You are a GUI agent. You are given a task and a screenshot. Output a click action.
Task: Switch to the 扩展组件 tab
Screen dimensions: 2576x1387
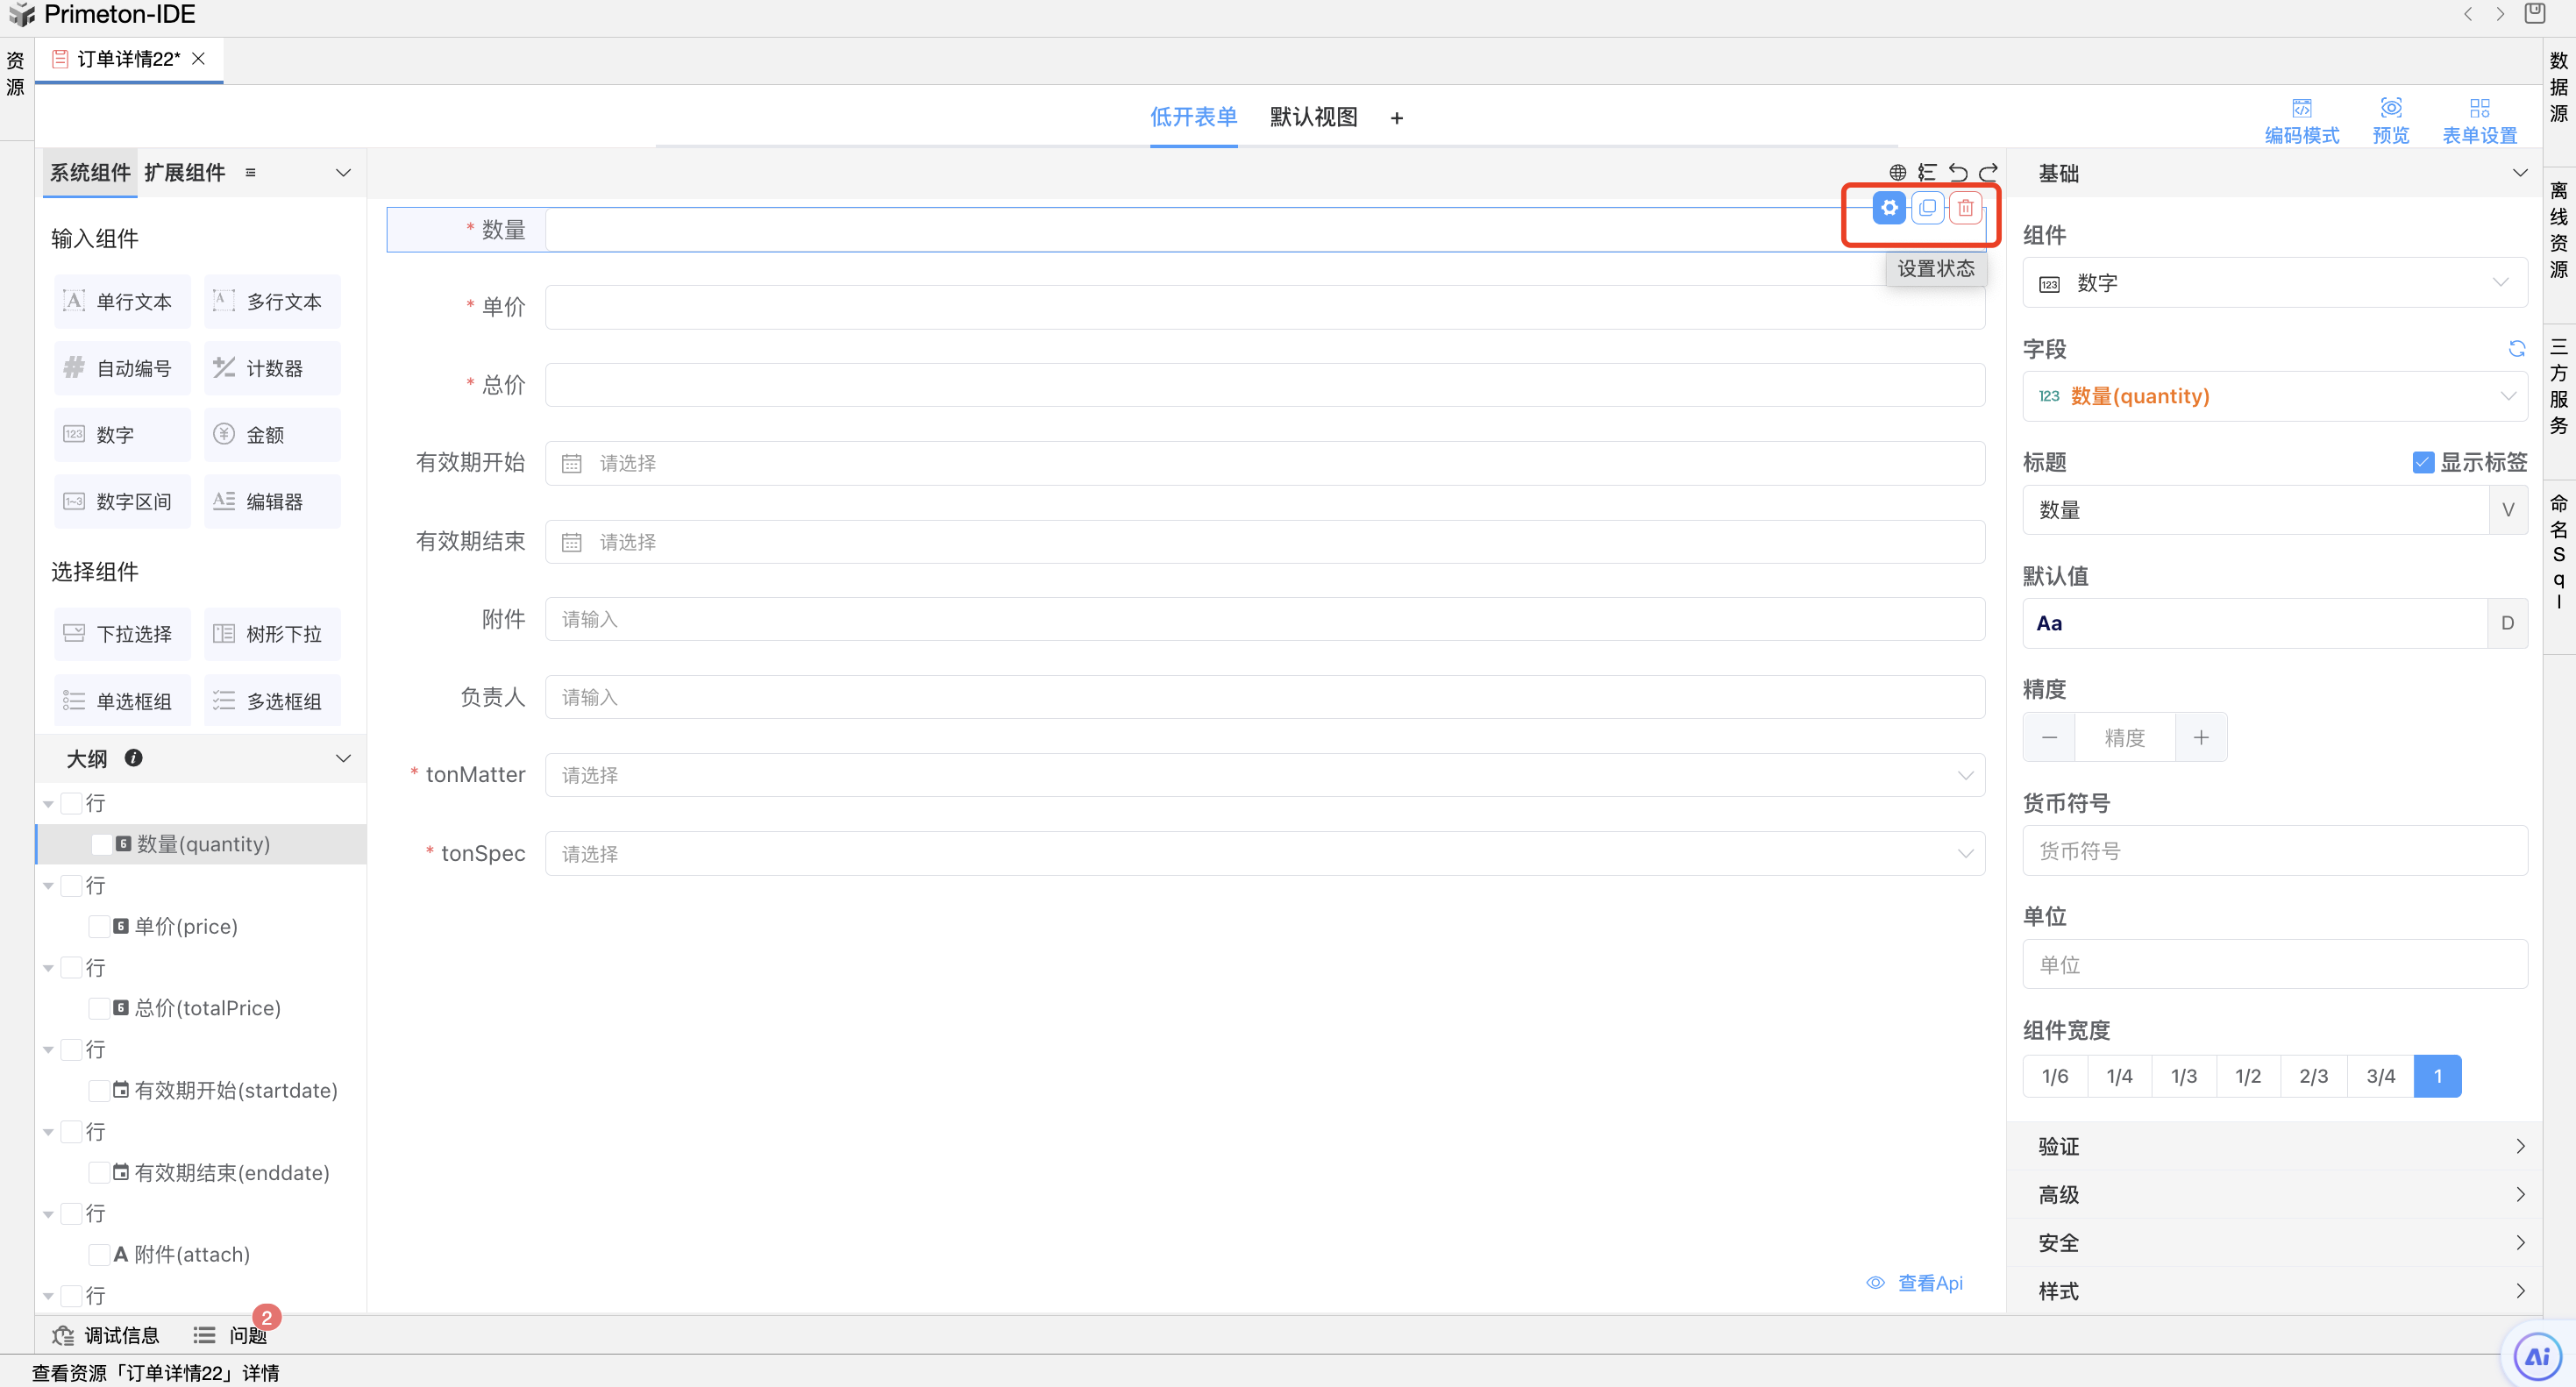tap(185, 172)
